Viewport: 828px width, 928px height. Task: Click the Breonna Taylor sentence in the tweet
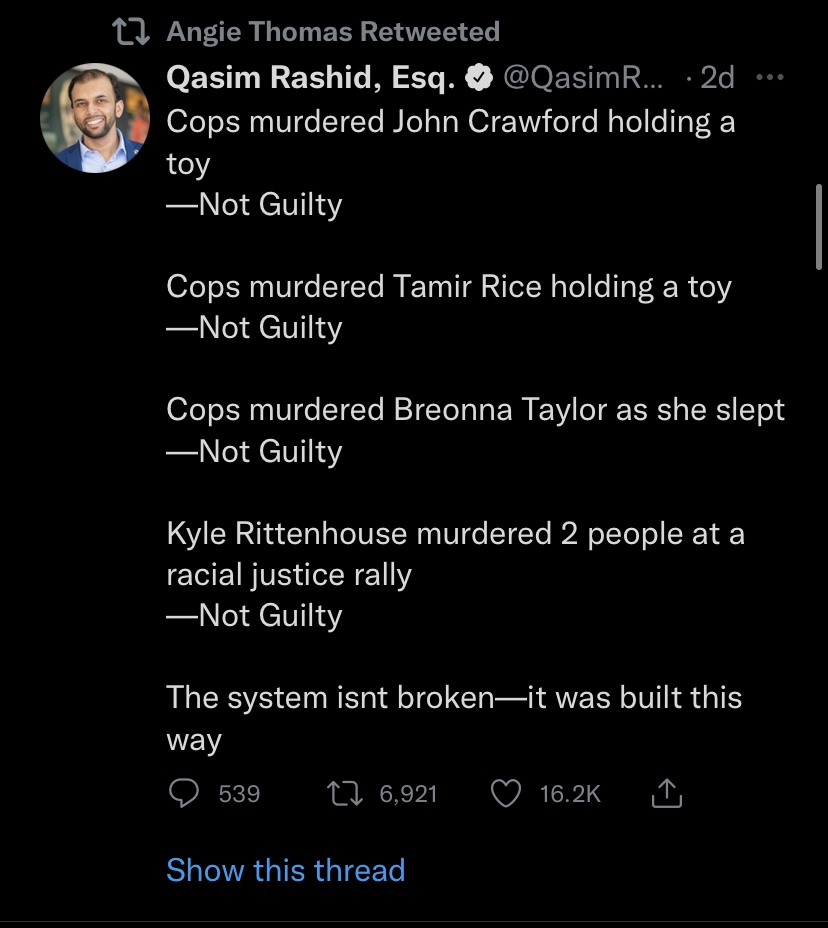pyautogui.click(x=475, y=410)
